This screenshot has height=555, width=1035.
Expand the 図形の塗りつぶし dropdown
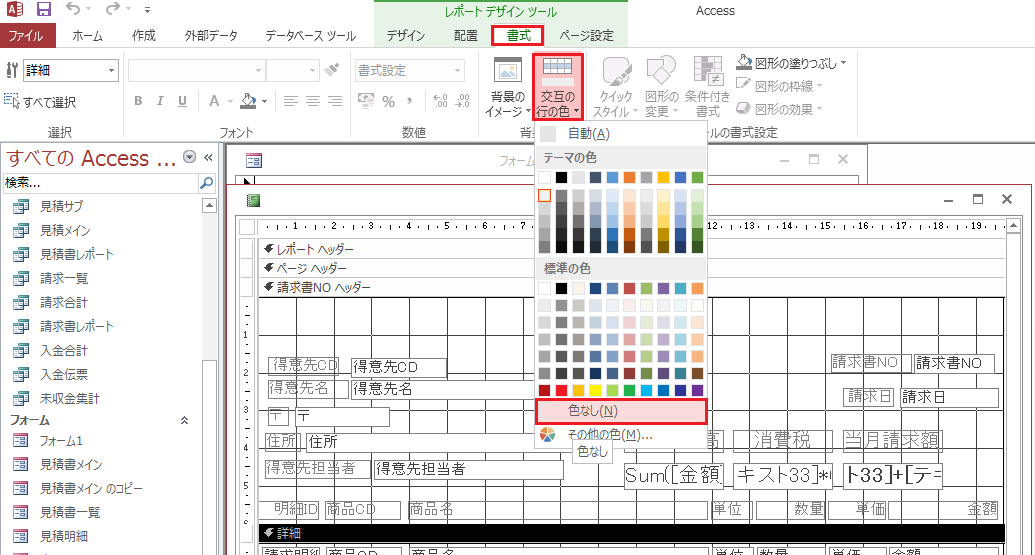pyautogui.click(x=843, y=63)
